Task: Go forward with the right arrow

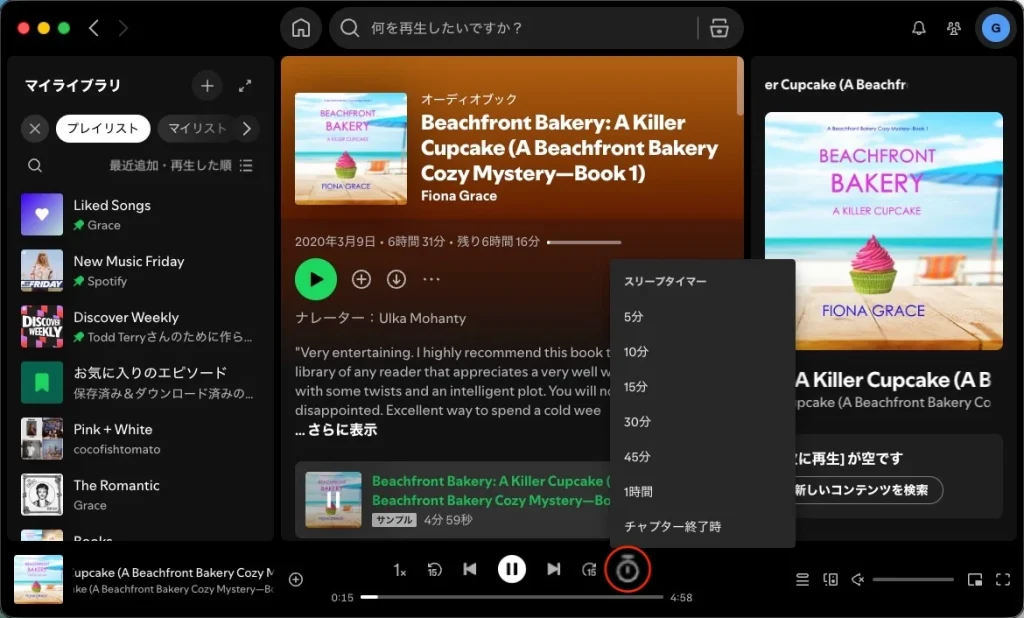Action: (123, 28)
